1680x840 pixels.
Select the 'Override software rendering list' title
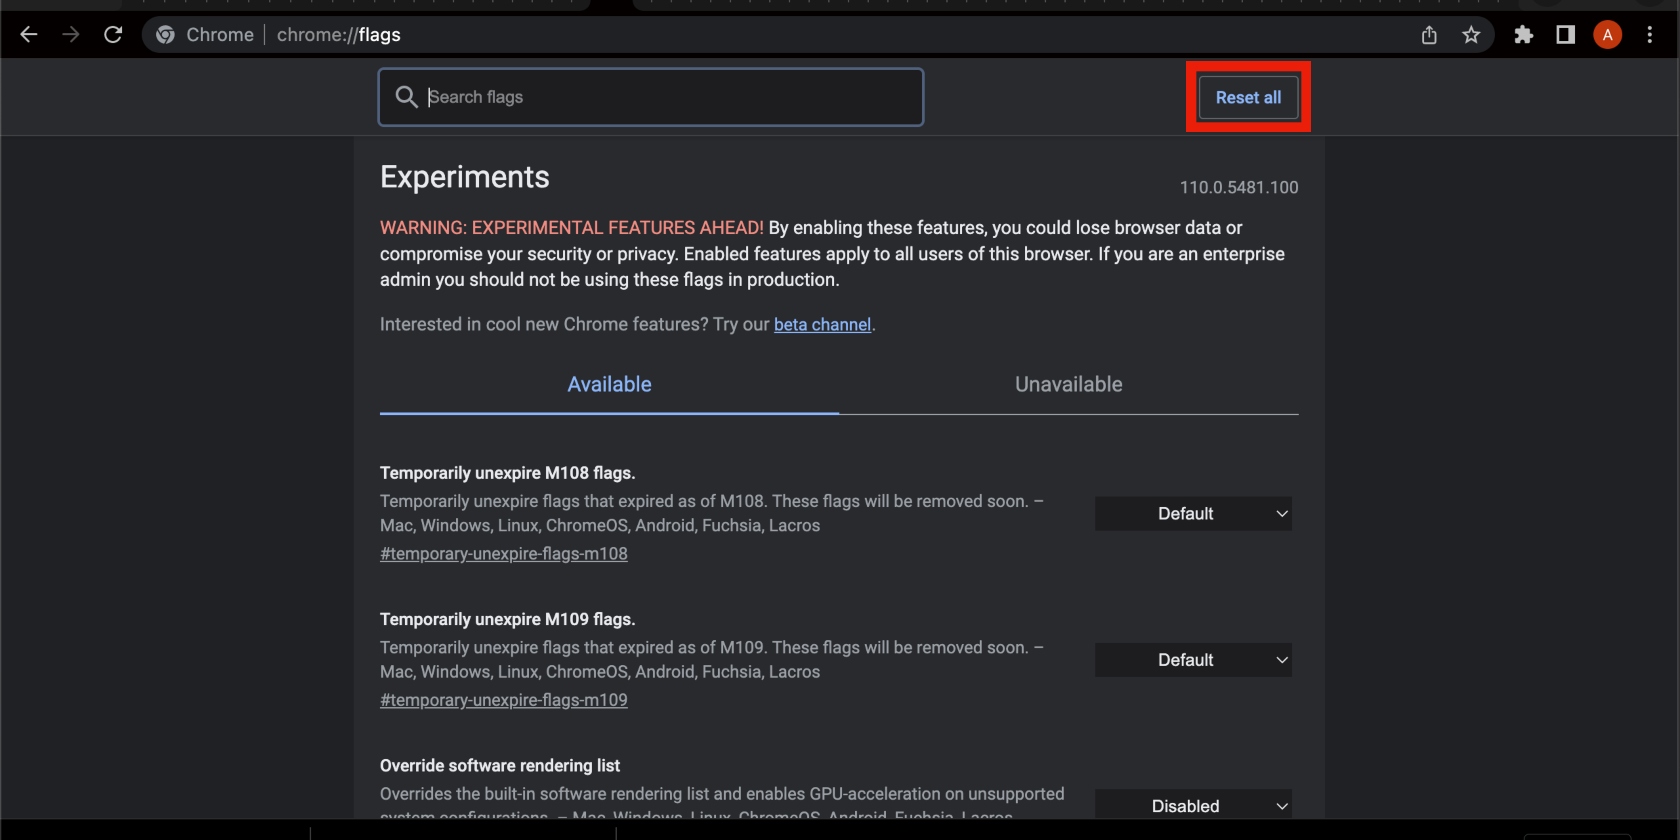coord(500,766)
